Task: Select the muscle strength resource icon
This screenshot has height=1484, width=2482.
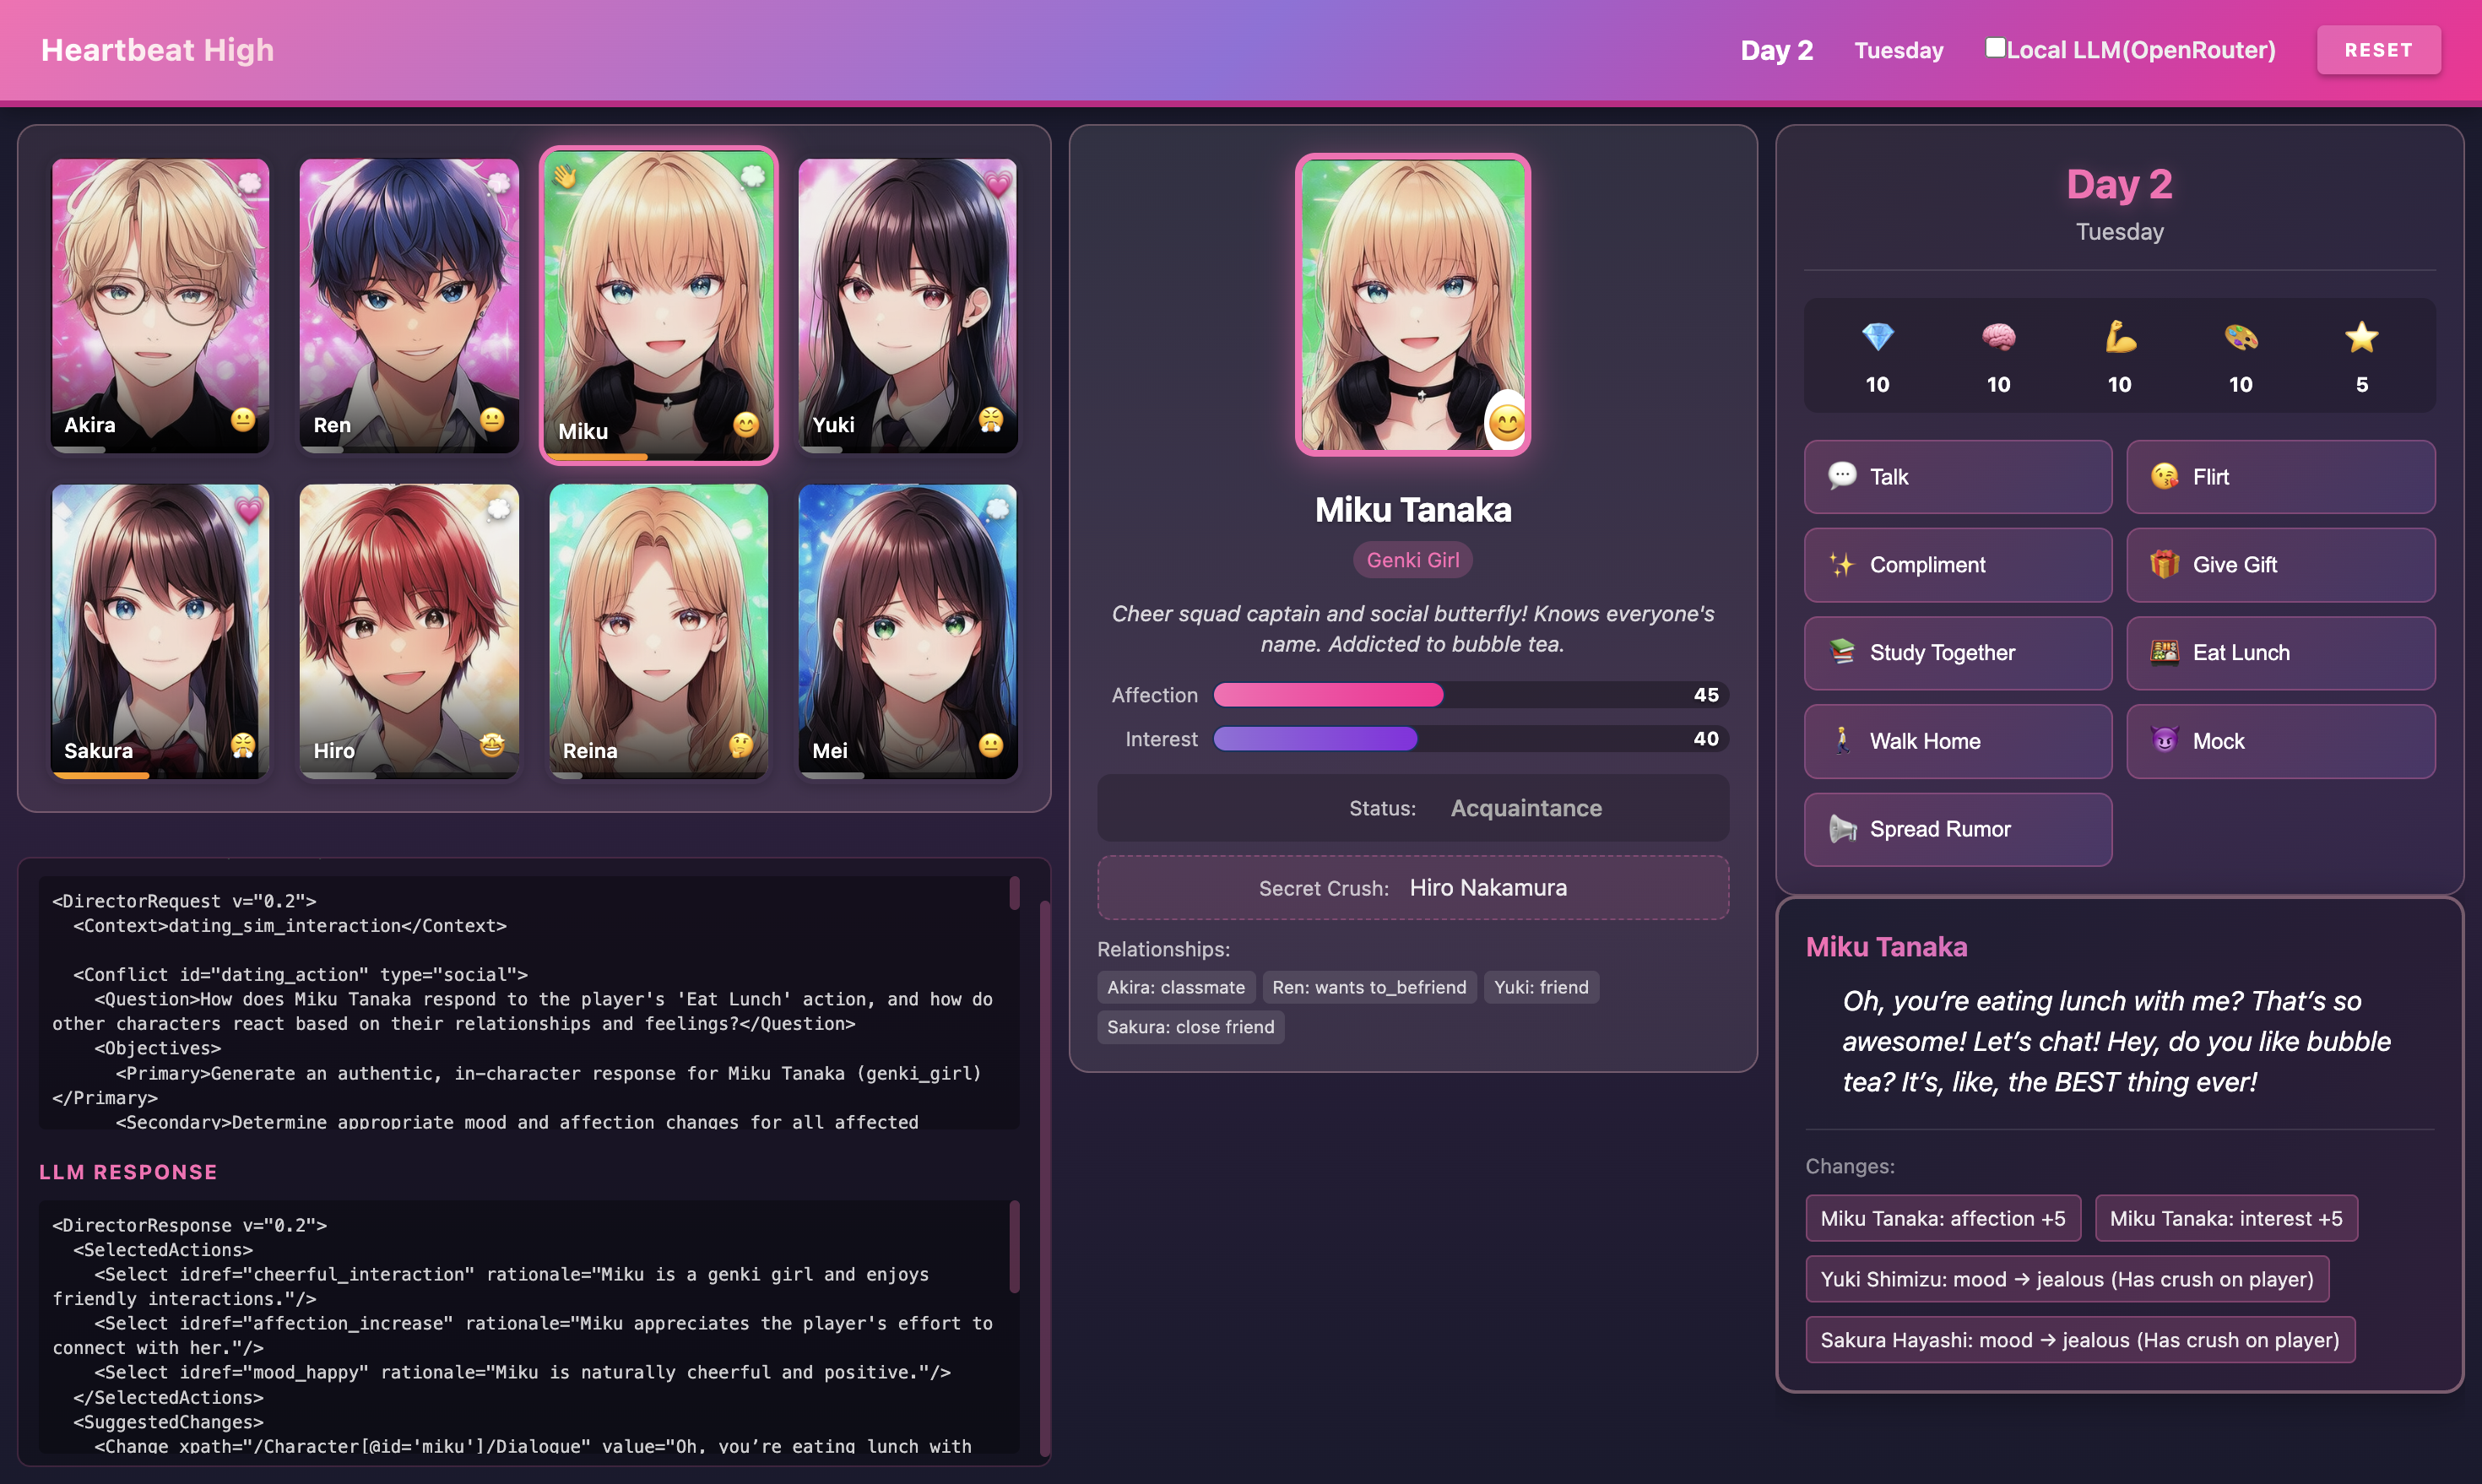Action: [x=2120, y=336]
